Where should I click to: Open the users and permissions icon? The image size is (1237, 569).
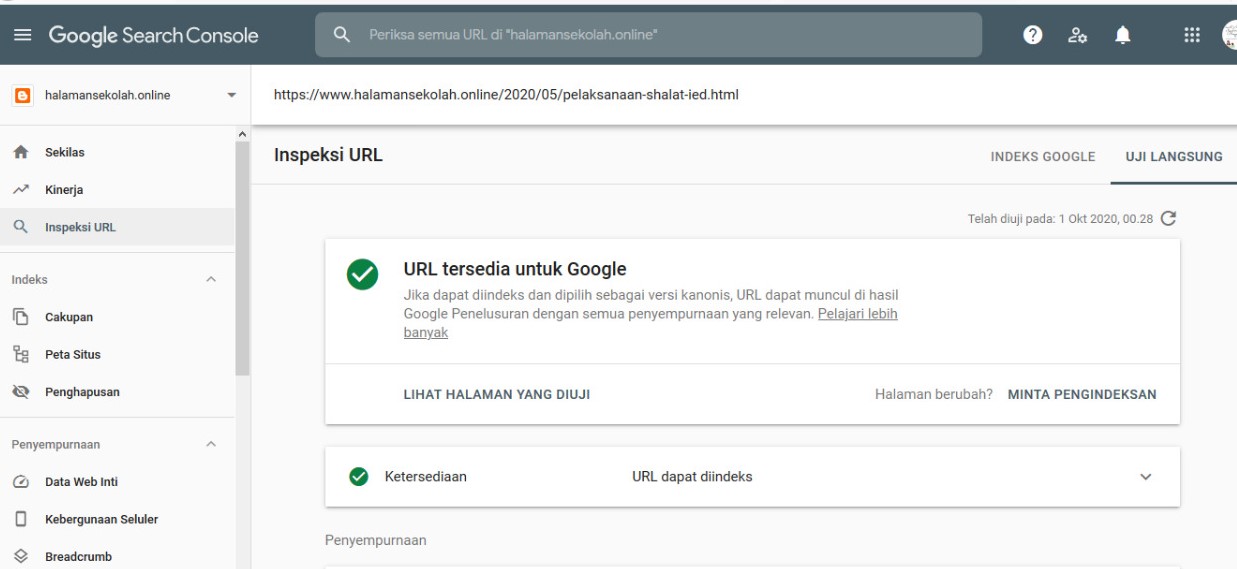(1078, 35)
